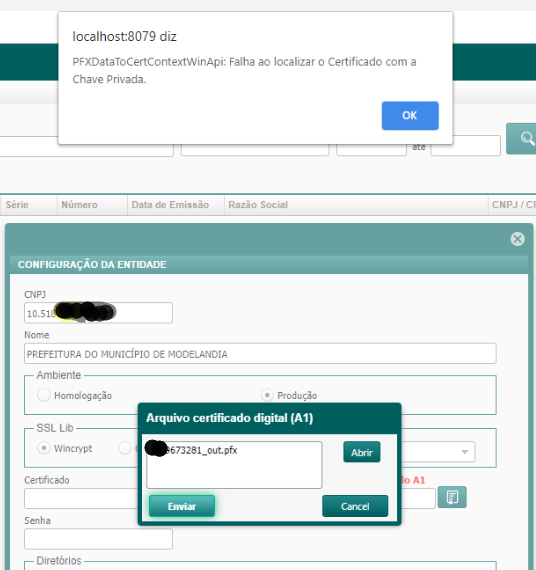
Task: Click the Nome input with PREFEITURA text
Action: pos(260,354)
